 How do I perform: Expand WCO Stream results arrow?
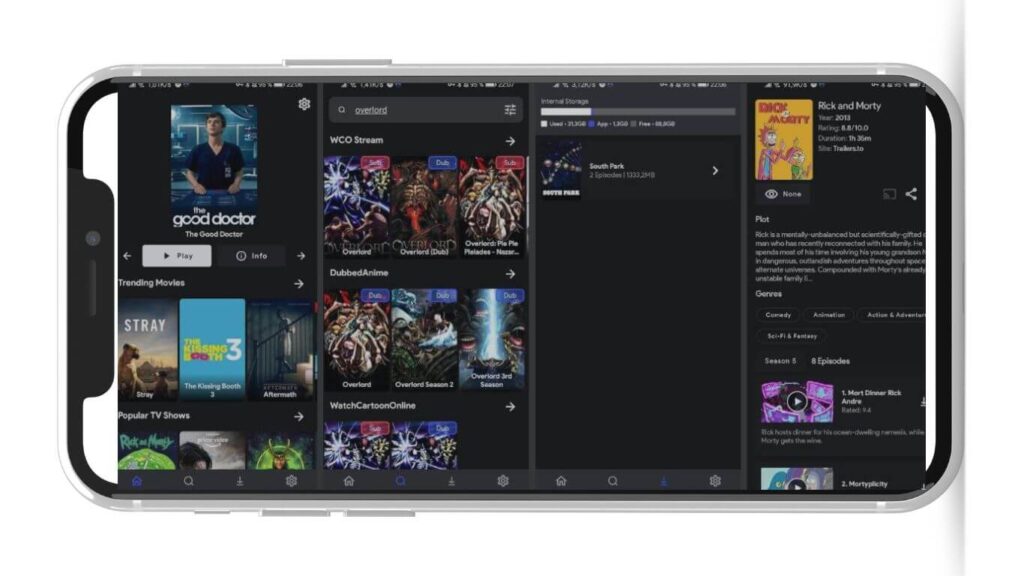click(510, 141)
